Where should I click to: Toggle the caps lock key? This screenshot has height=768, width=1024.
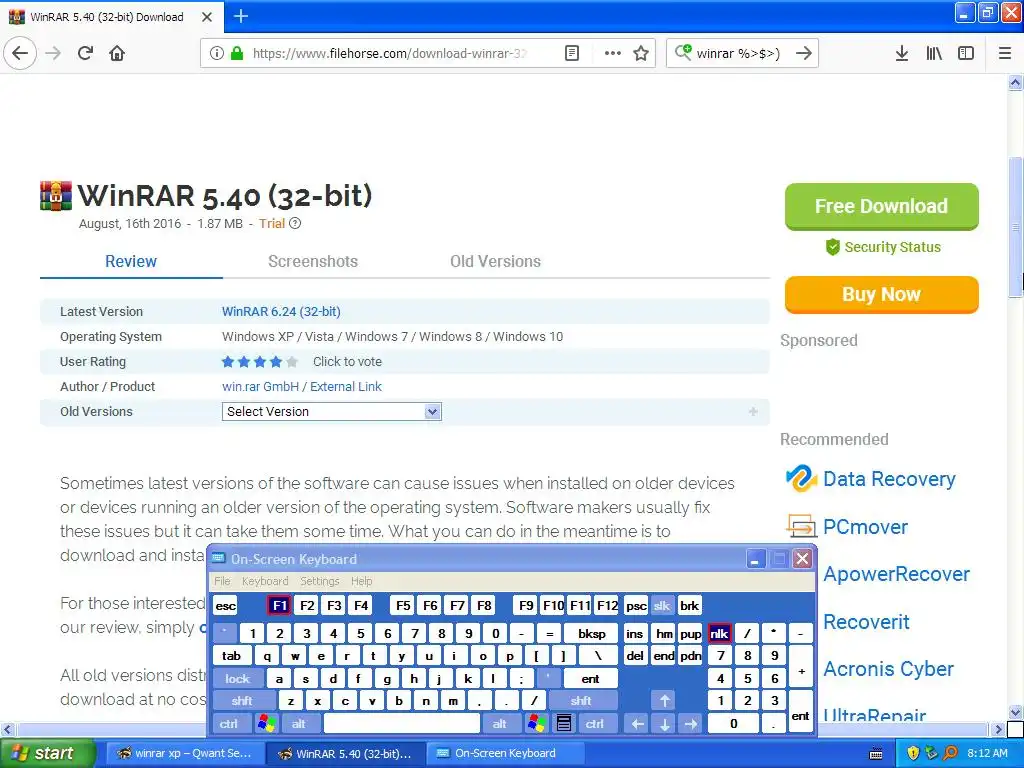[x=238, y=679]
